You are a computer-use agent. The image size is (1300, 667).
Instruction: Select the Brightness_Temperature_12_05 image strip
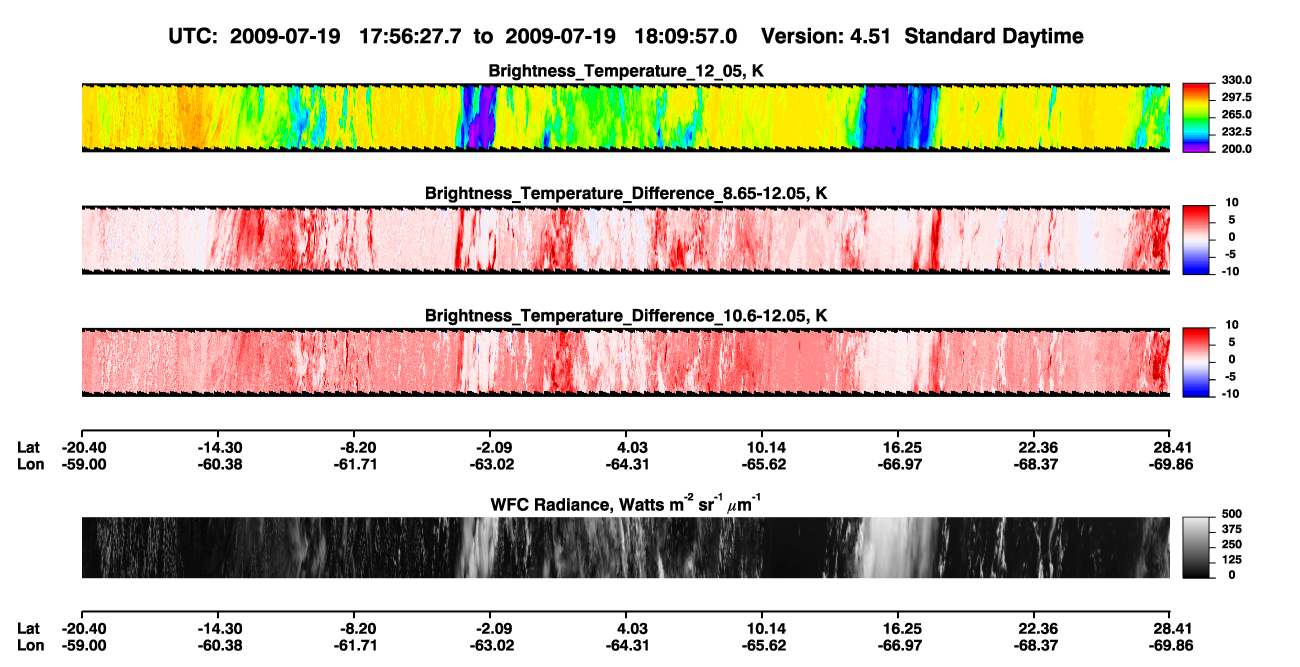626,117
